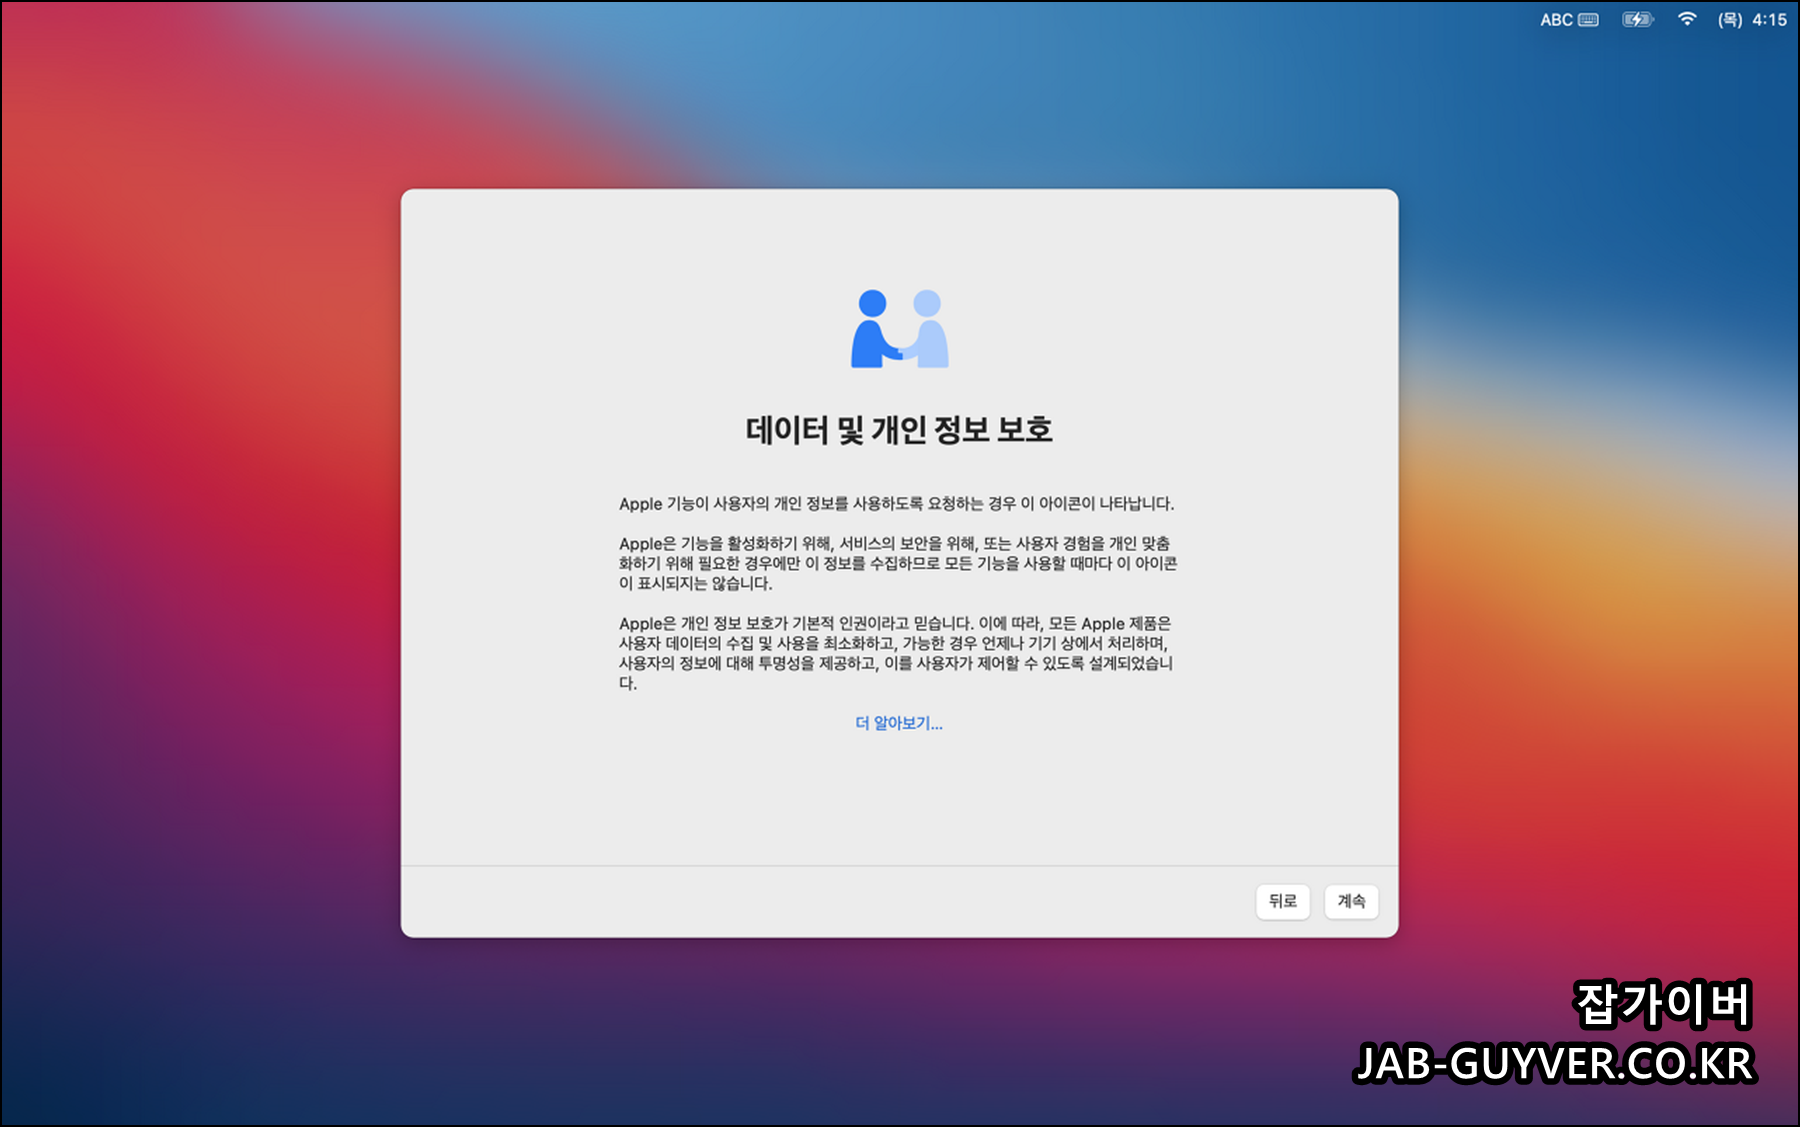Click the paragraph starting Apple은 개인 정보 보호가
Screen dimensions: 1800x1127
pos(896,654)
